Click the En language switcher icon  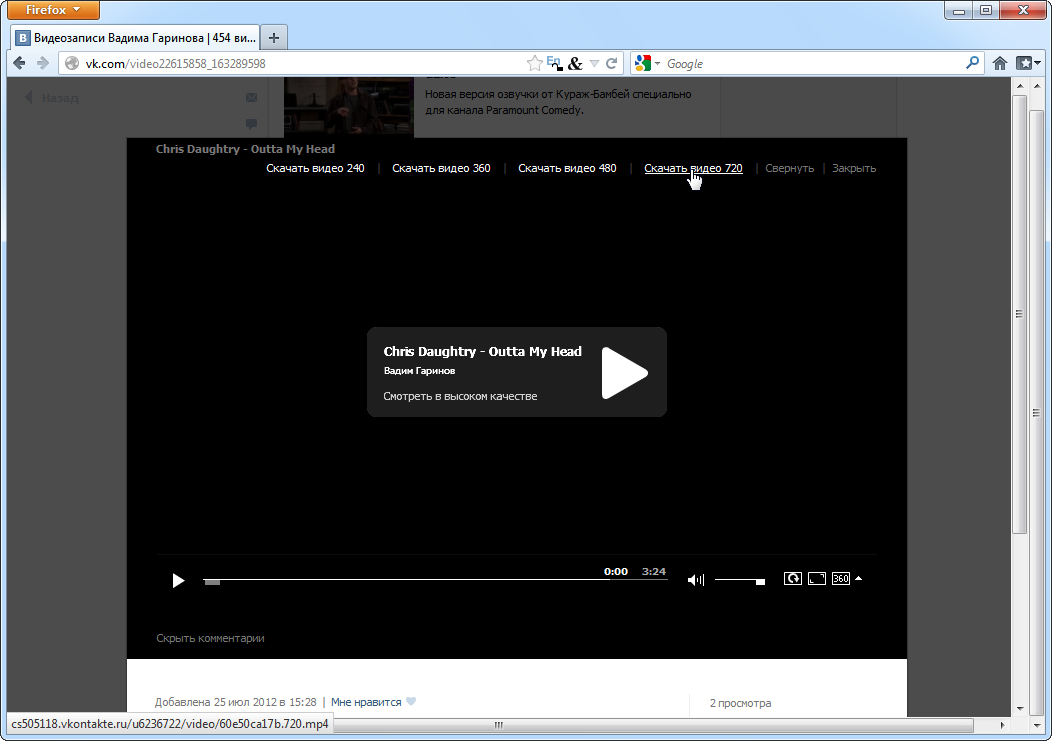(x=554, y=63)
